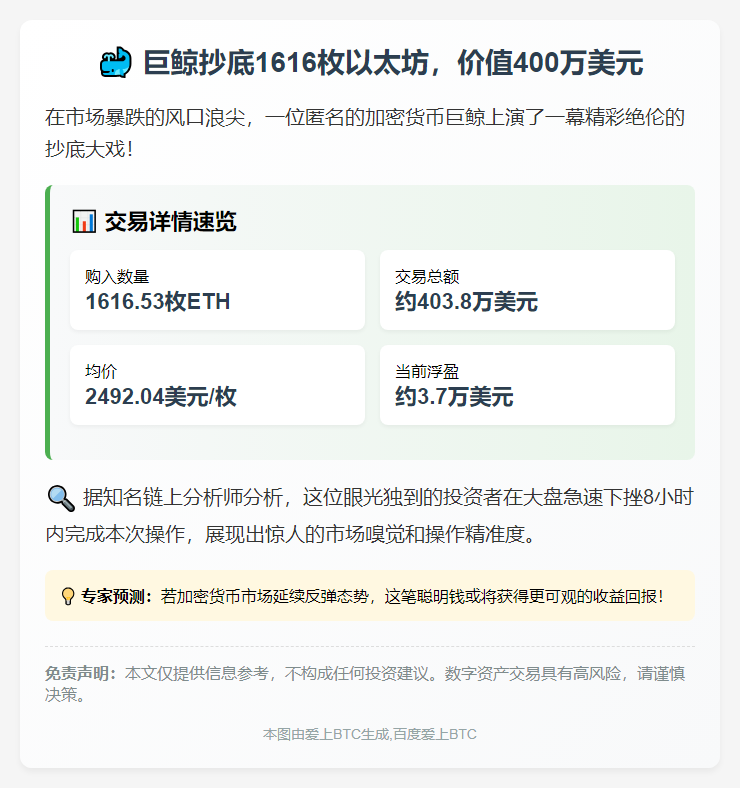
Task: Select the 1616.53枚ETH value
Action: tap(158, 302)
